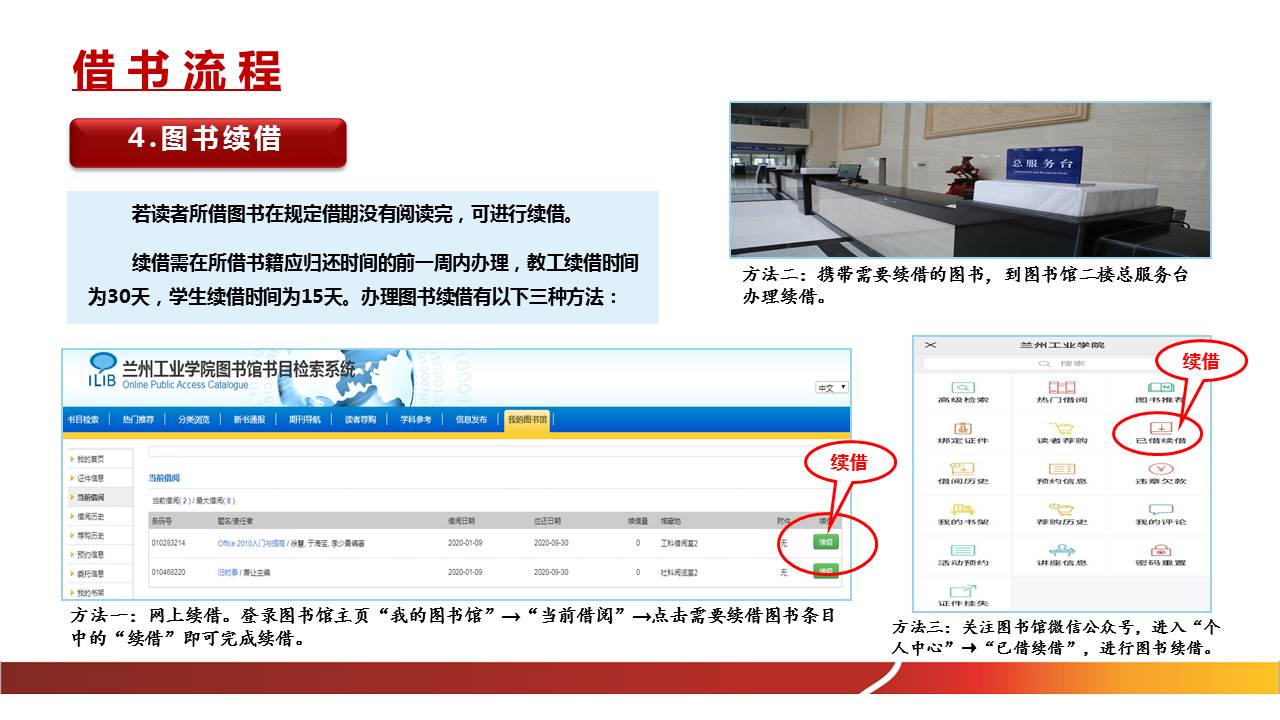The width and height of the screenshot is (1280, 720).
Task: Tap the 讲座信息 lecture info icon
Action: (x=1061, y=551)
